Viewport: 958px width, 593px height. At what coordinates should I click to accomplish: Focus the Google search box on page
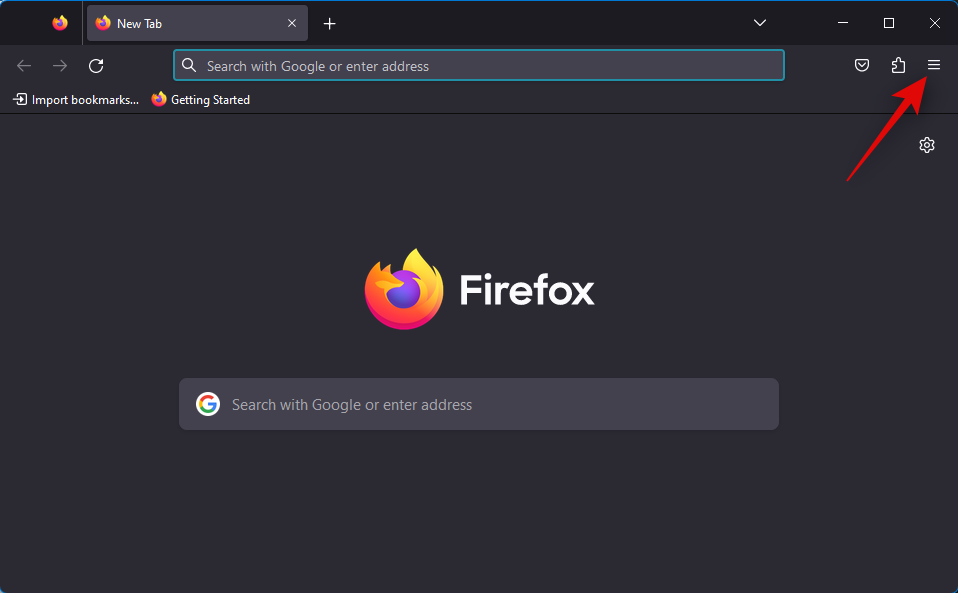click(x=479, y=404)
